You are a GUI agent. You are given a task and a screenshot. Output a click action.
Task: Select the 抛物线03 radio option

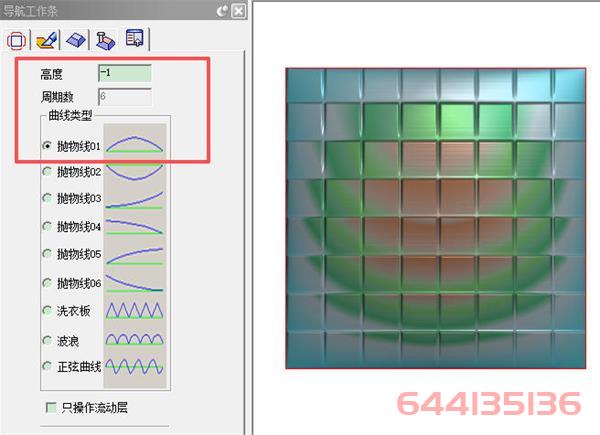[47, 198]
